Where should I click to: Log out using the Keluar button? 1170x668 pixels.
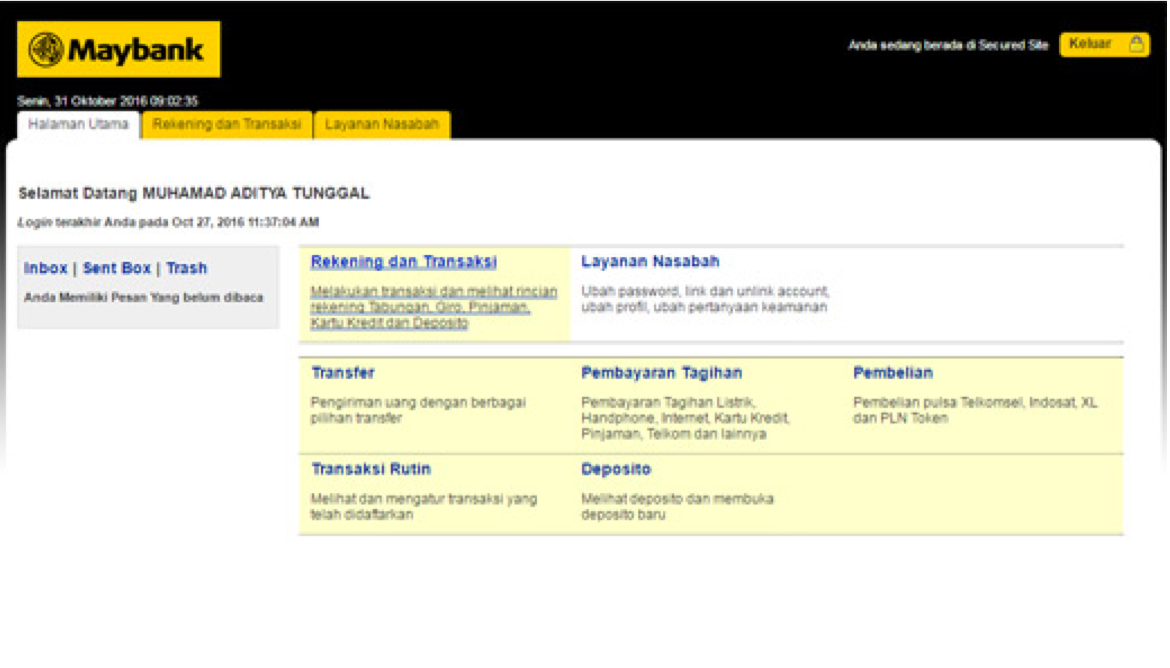[1092, 44]
